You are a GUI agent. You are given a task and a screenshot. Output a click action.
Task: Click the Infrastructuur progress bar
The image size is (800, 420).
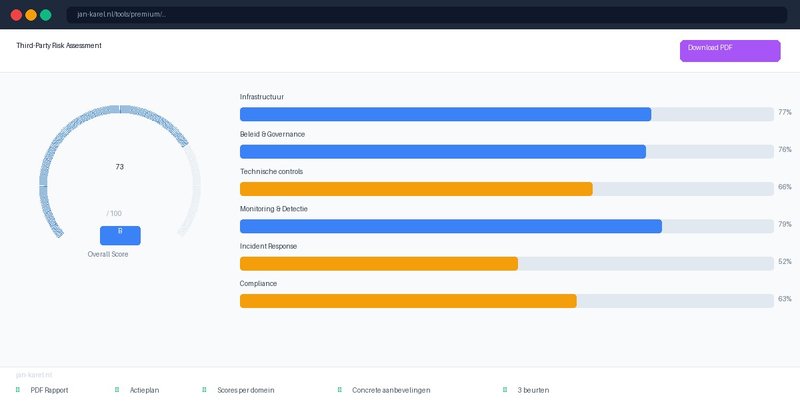[x=445, y=114]
